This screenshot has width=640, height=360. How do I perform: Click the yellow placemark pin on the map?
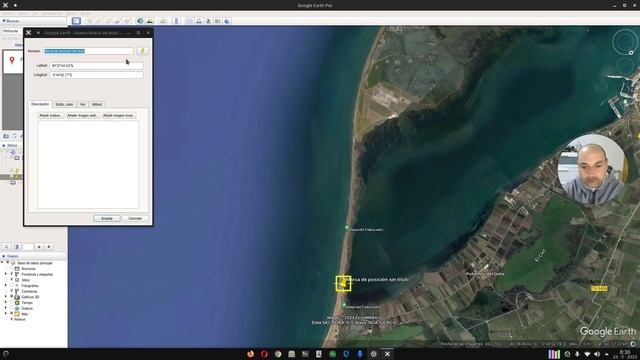tap(343, 283)
